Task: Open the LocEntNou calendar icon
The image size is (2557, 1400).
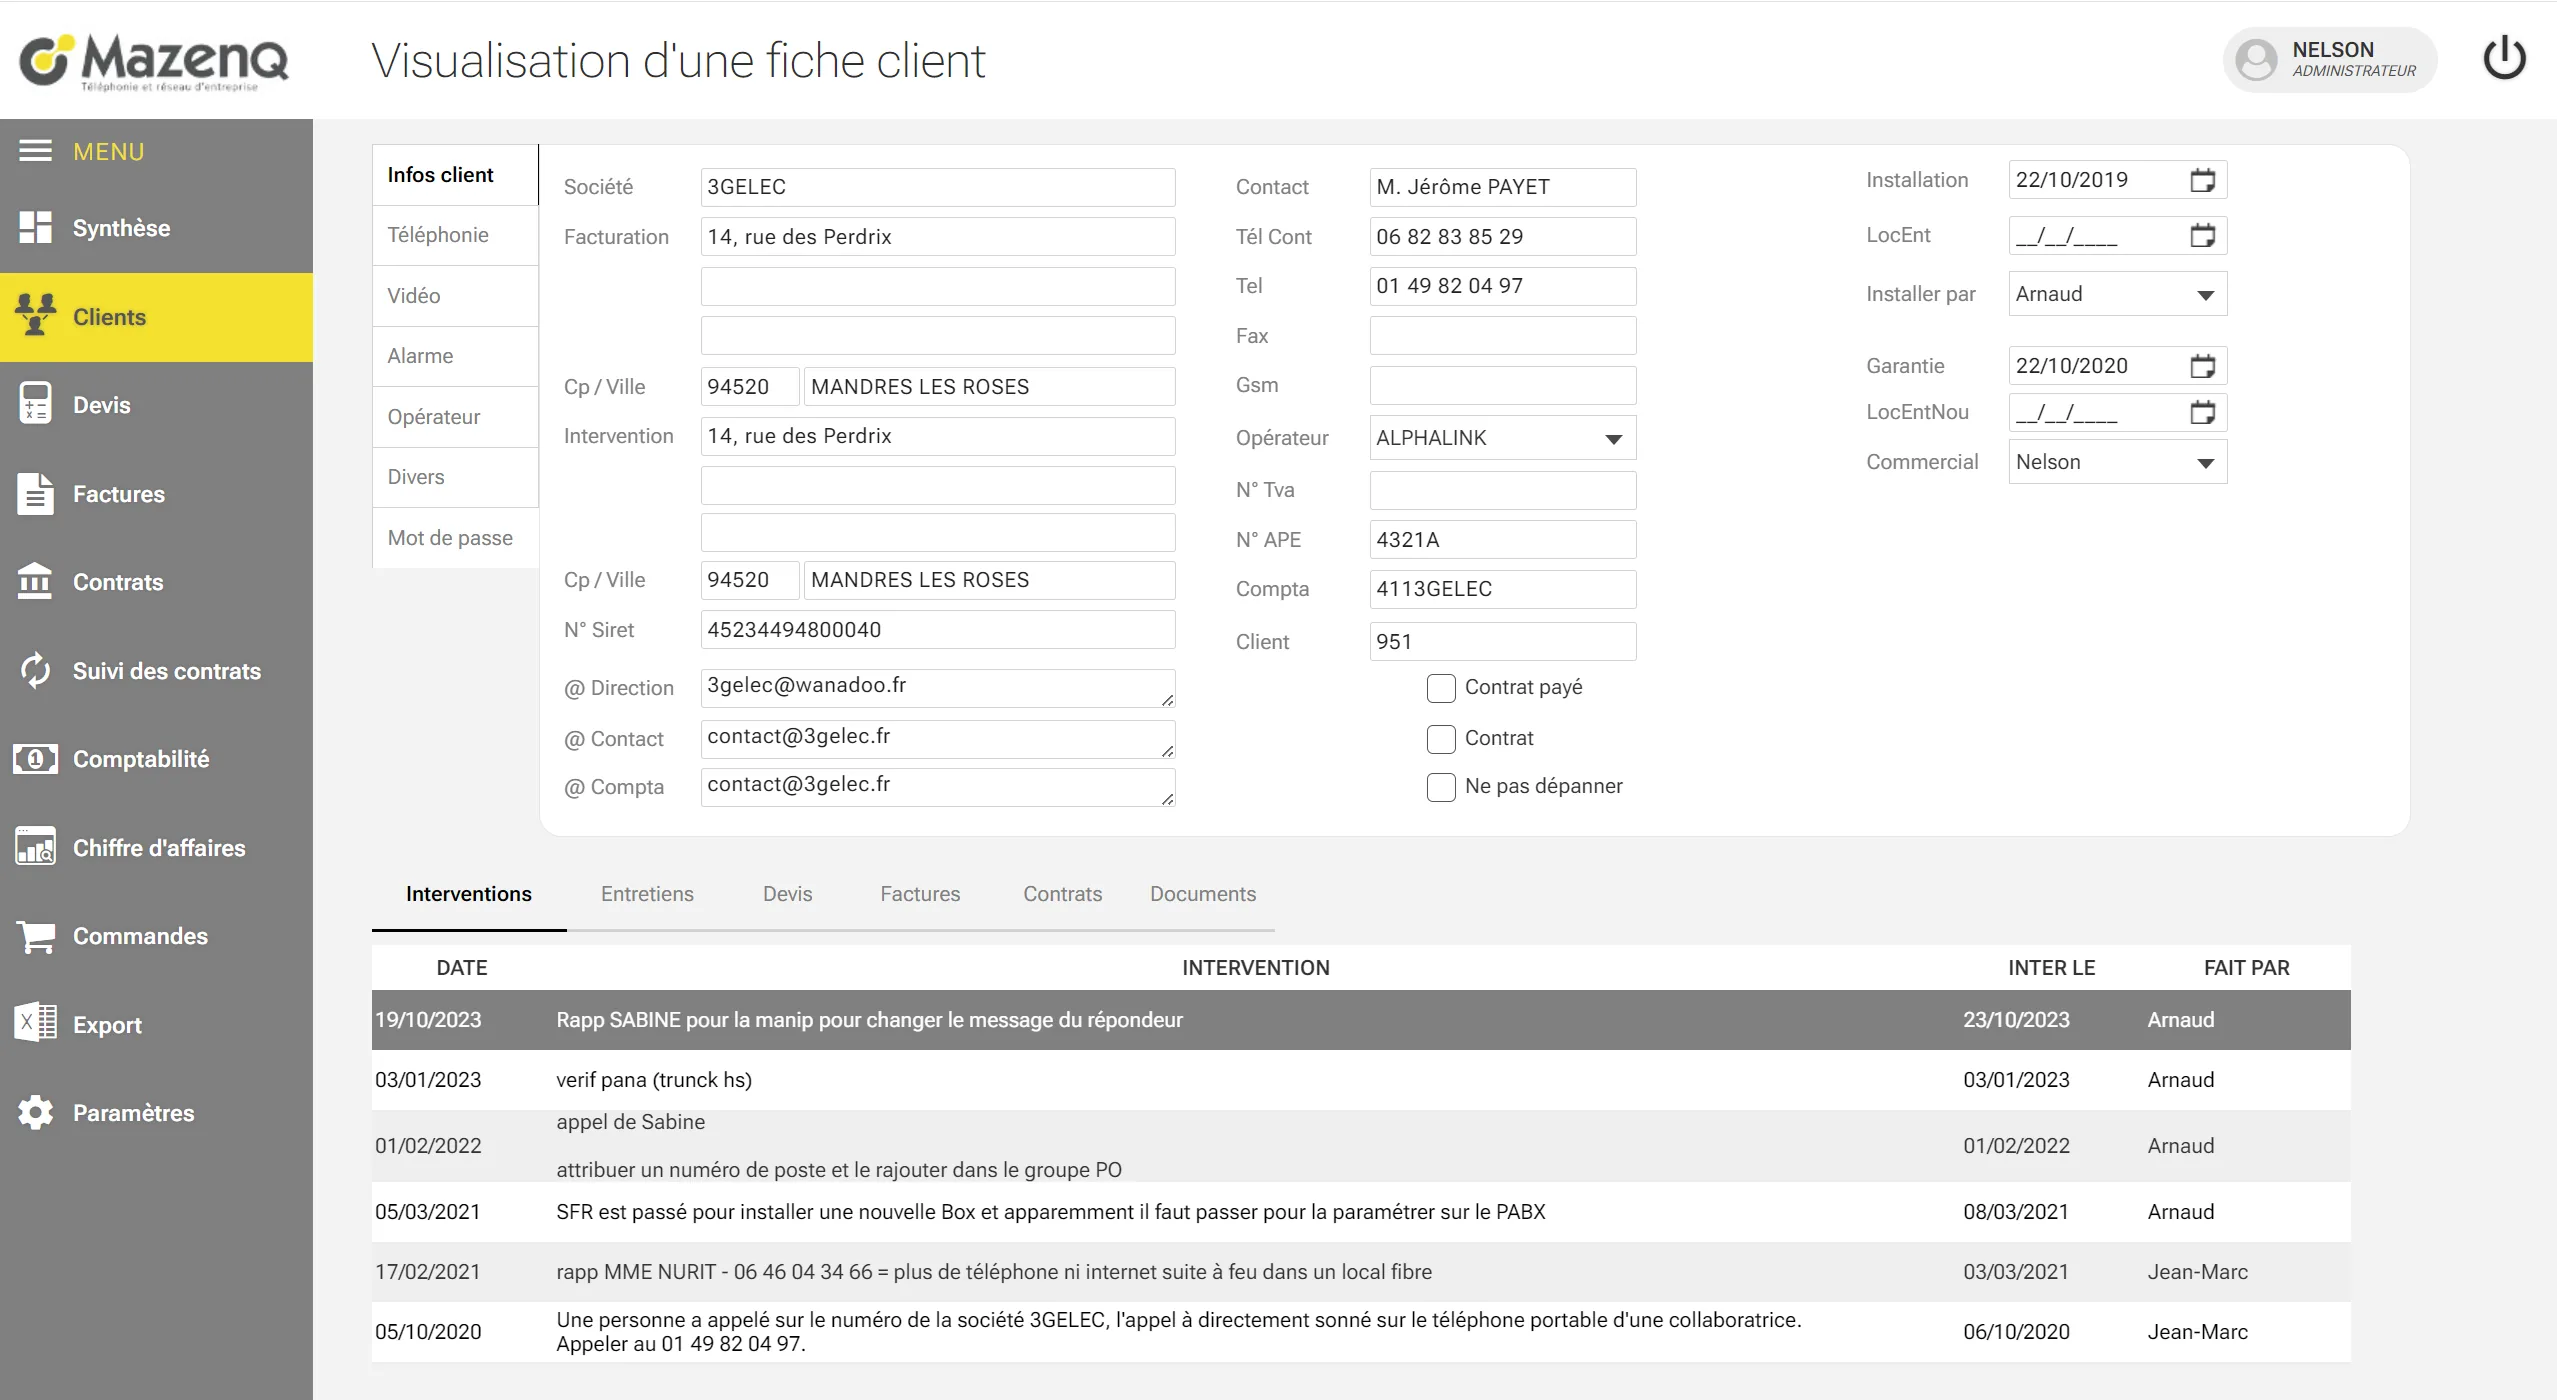Action: [2202, 412]
